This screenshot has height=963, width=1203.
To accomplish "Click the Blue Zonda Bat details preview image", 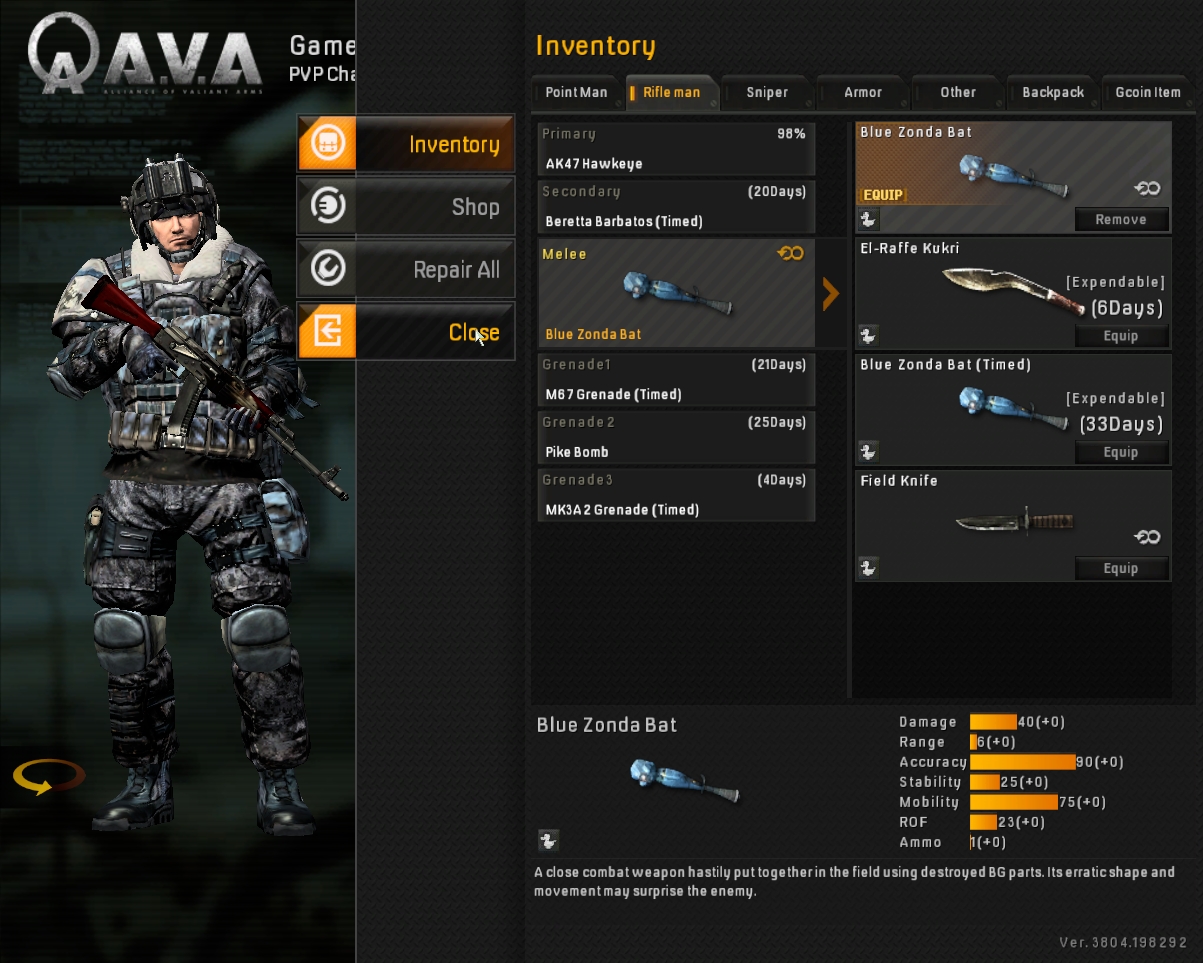I will [686, 781].
